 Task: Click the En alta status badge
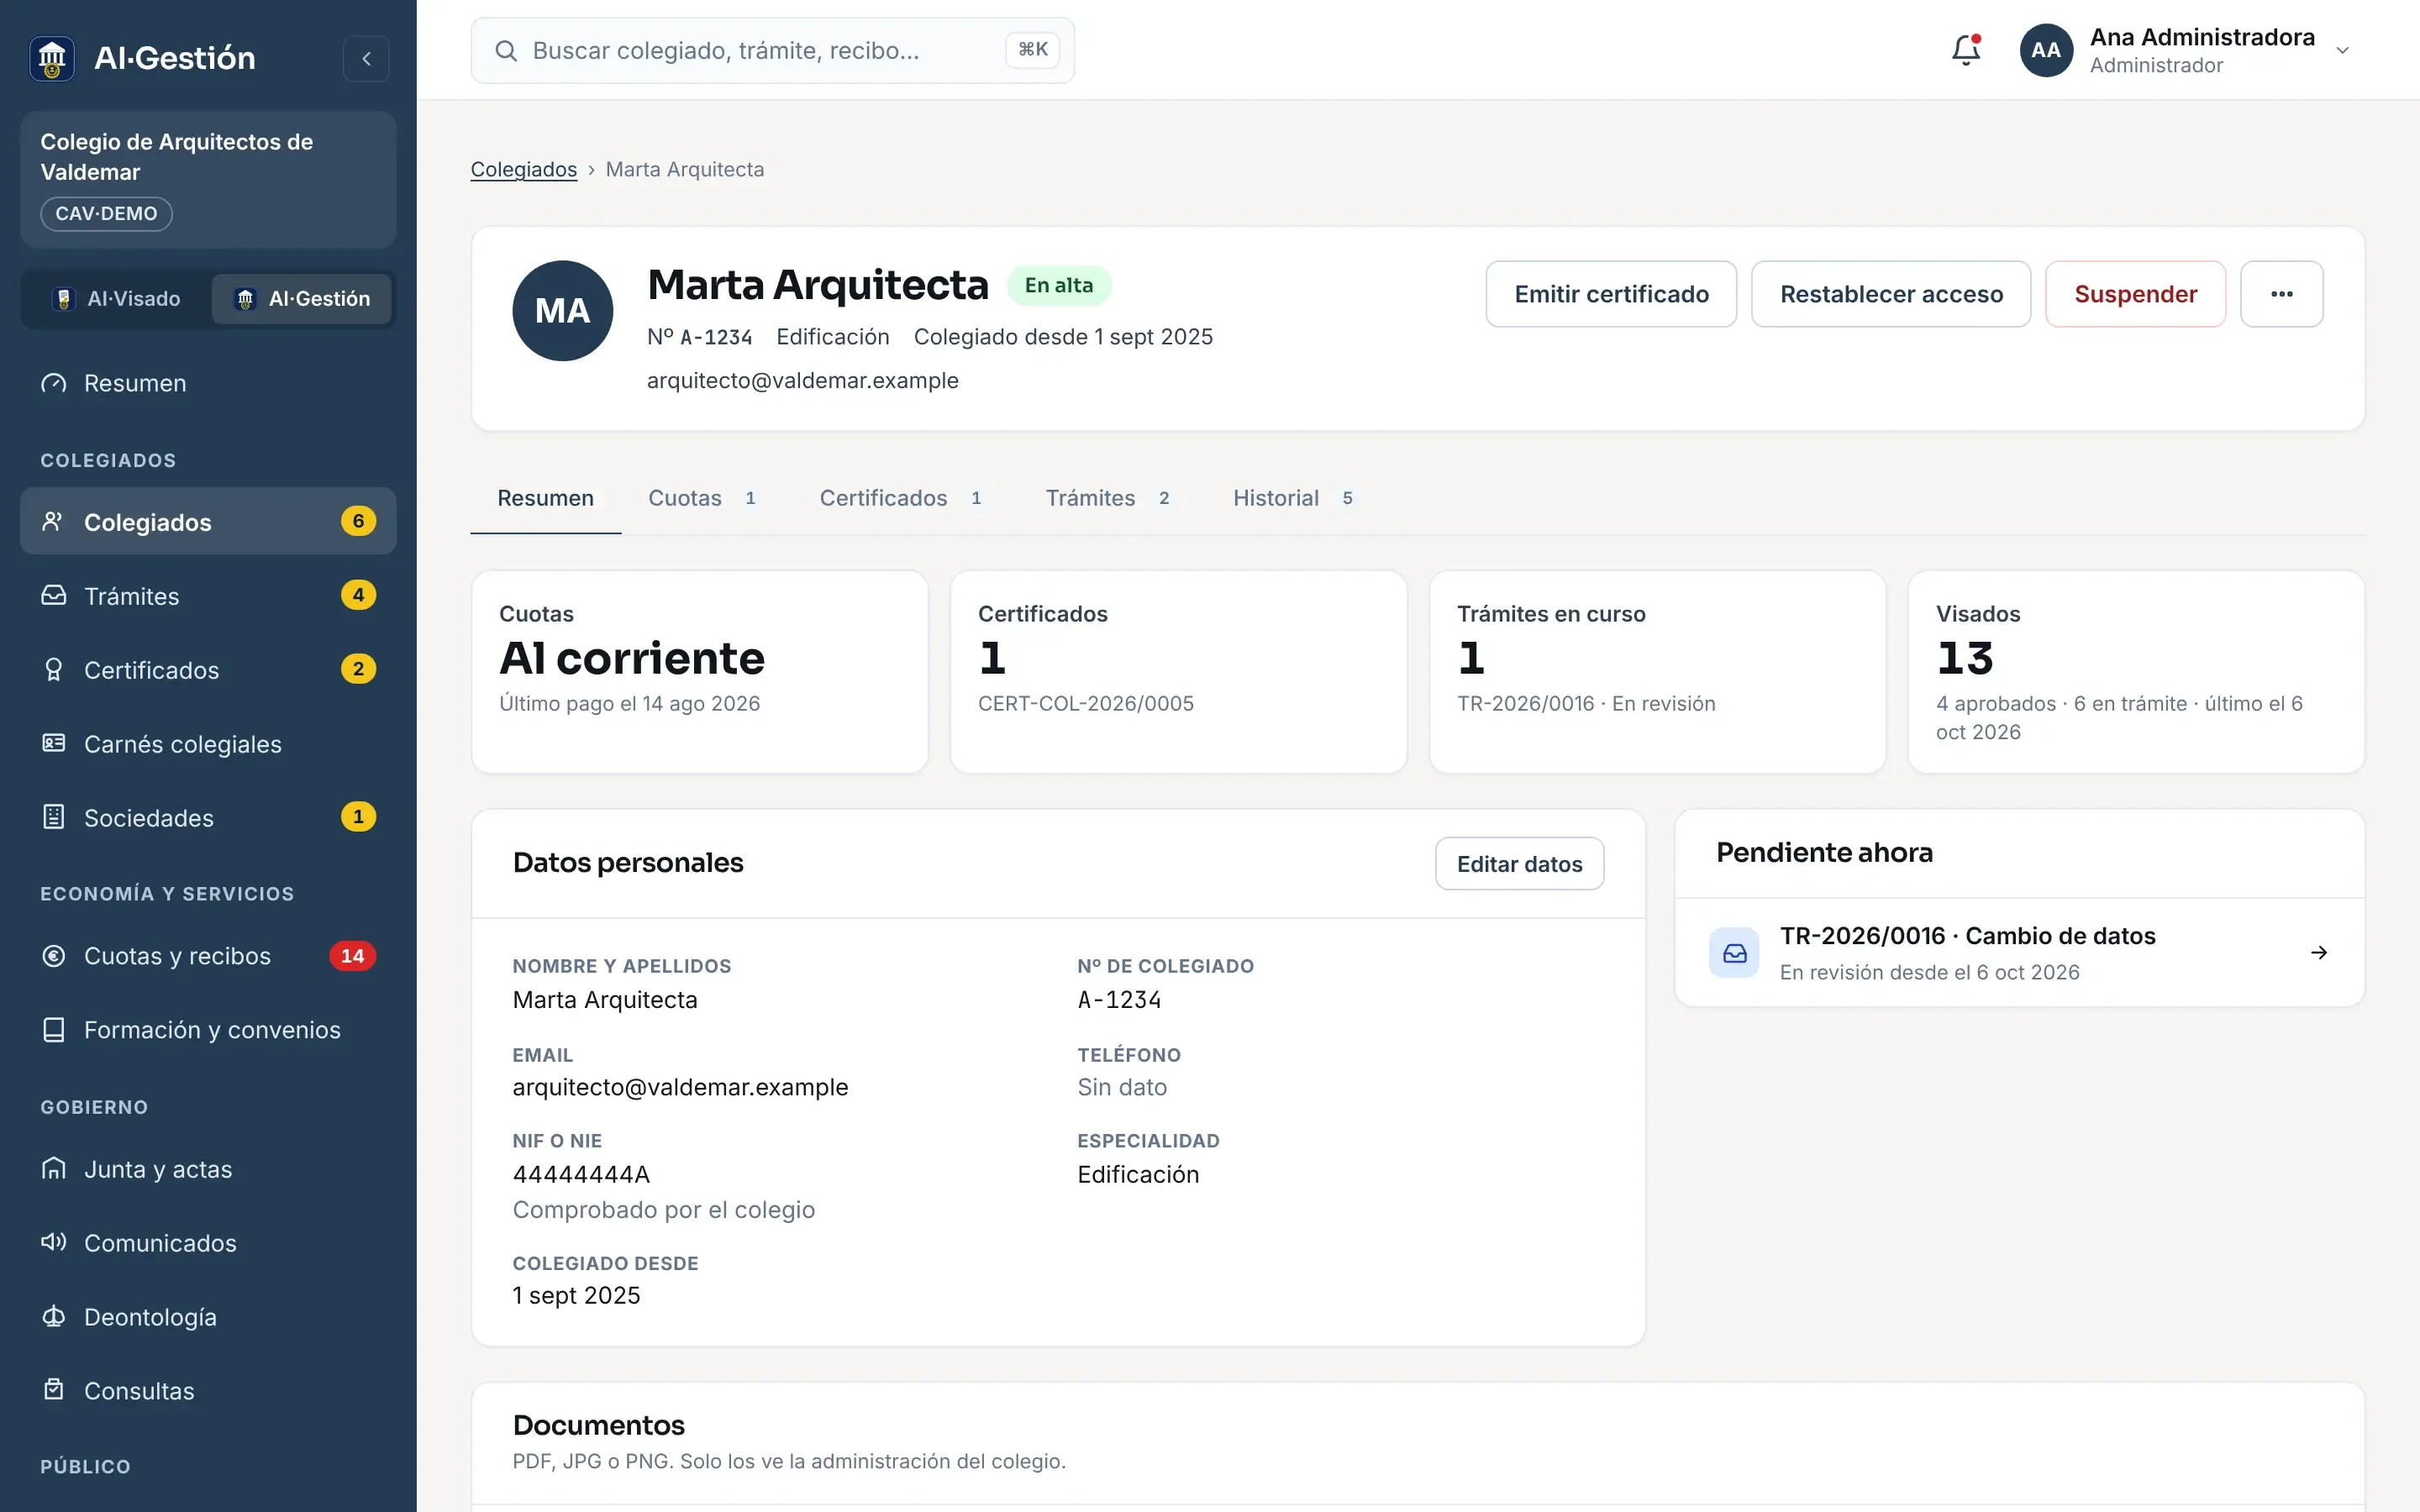click(1059, 286)
